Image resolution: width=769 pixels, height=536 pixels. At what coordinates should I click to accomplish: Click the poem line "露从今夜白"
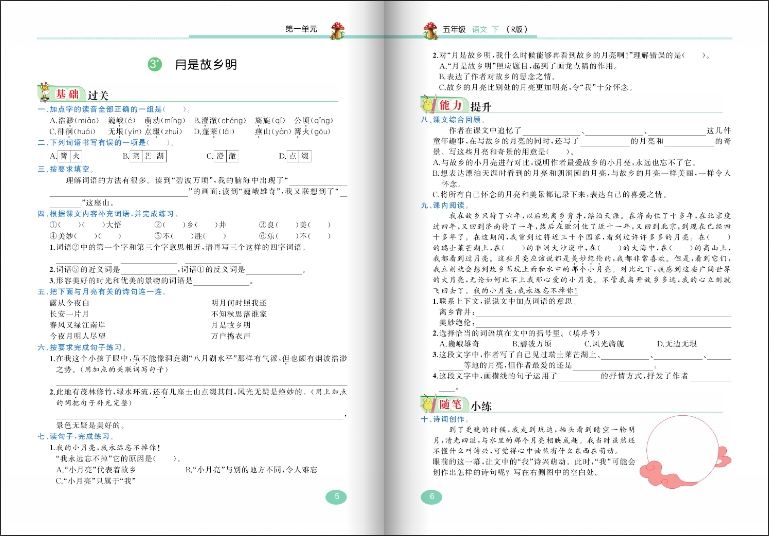tap(69, 303)
